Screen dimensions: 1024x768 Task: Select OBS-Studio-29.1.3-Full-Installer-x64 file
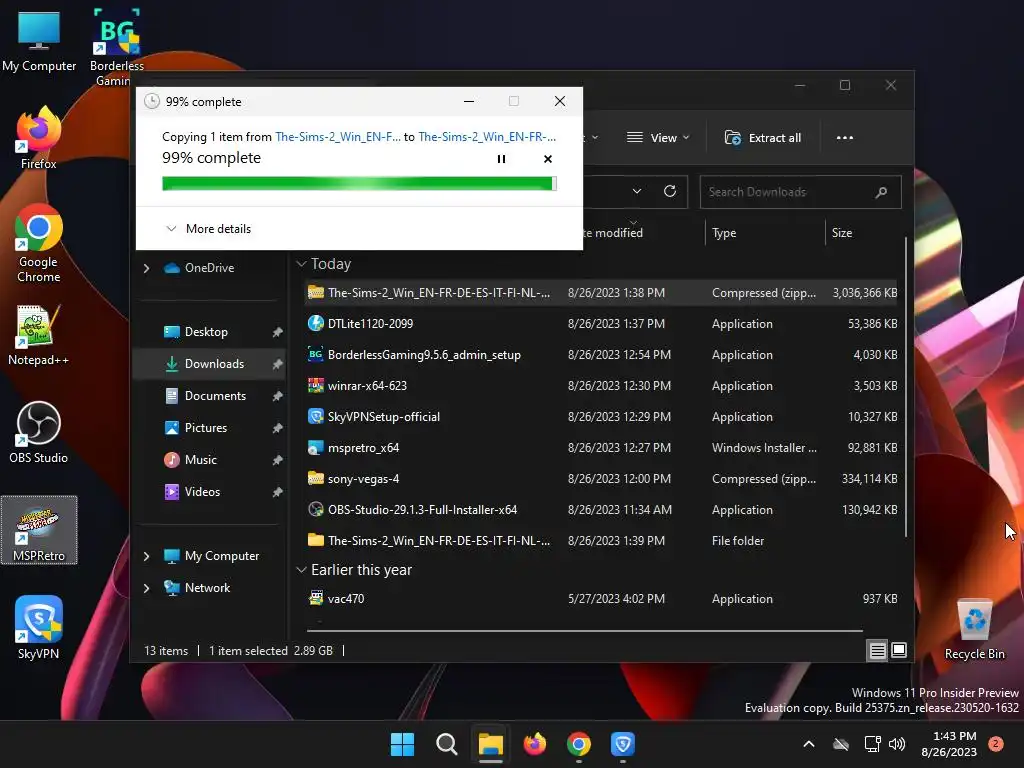point(602,509)
